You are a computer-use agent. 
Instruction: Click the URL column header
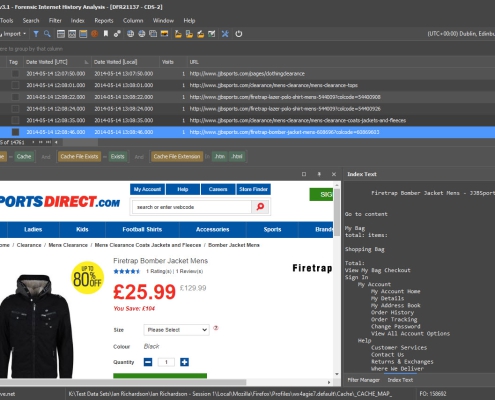click(341, 62)
